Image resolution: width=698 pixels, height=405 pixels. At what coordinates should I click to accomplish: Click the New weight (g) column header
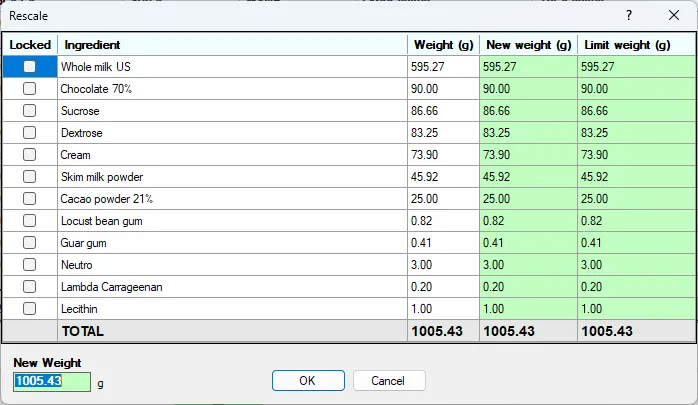(528, 45)
